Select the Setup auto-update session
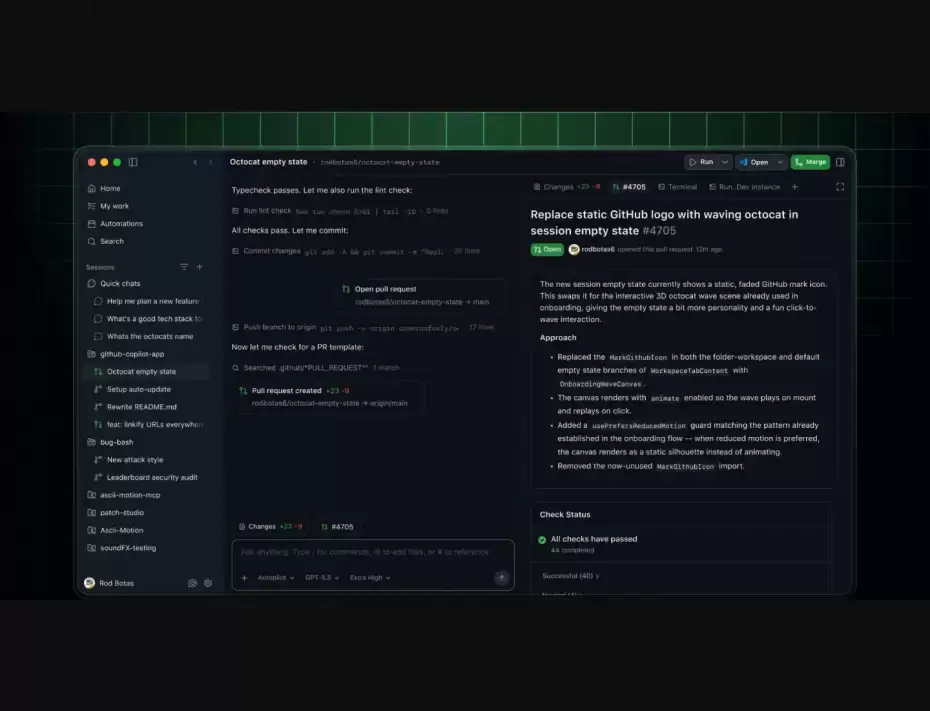 click(x=139, y=389)
